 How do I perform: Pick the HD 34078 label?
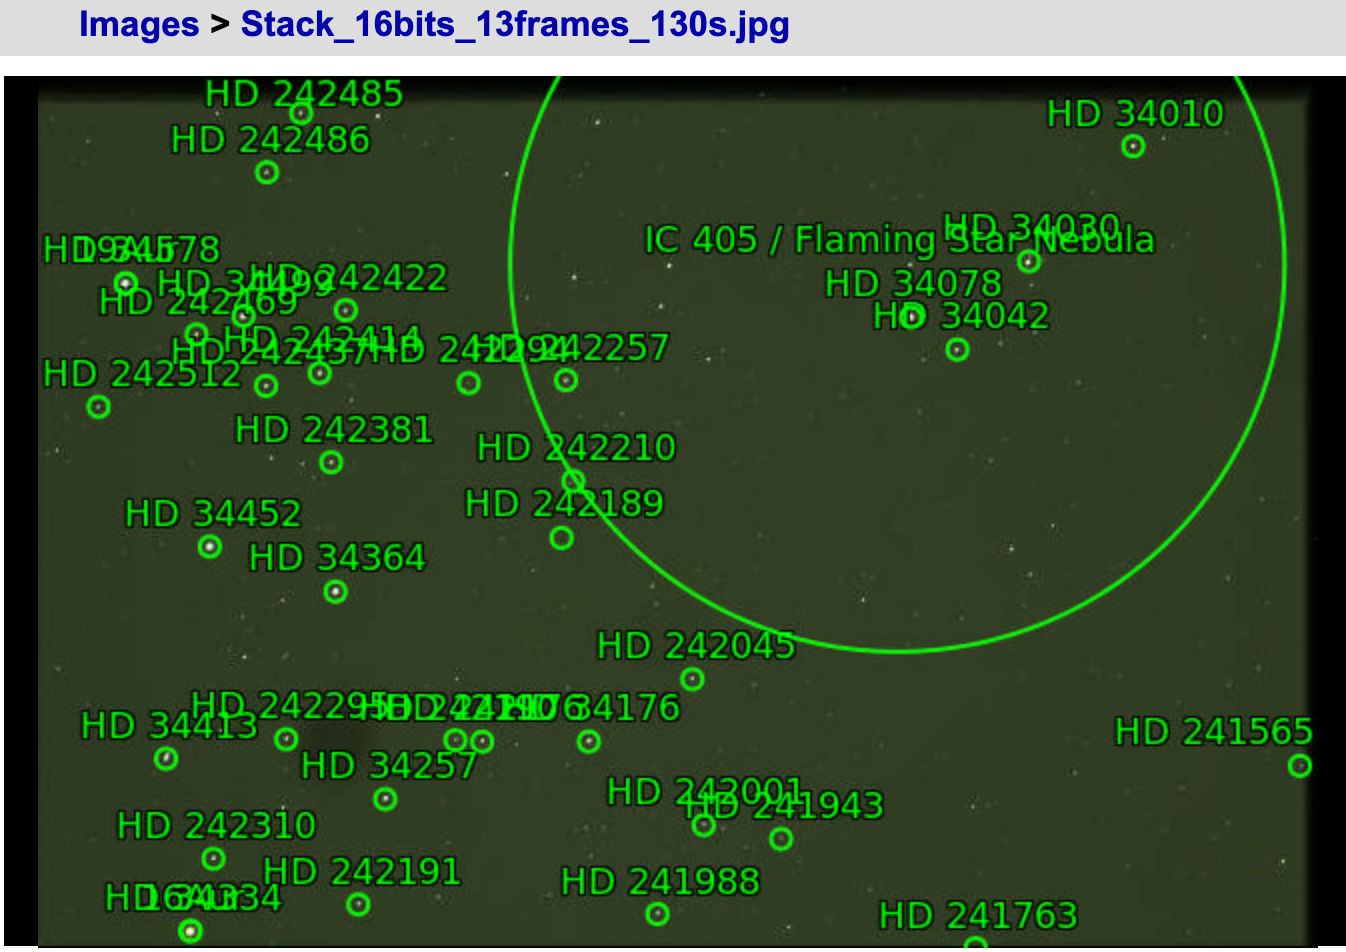click(x=913, y=284)
